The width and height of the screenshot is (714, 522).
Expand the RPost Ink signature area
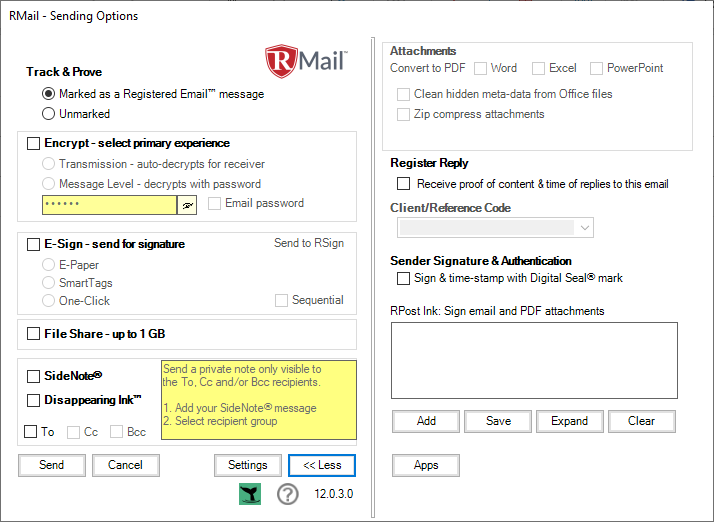click(x=569, y=421)
